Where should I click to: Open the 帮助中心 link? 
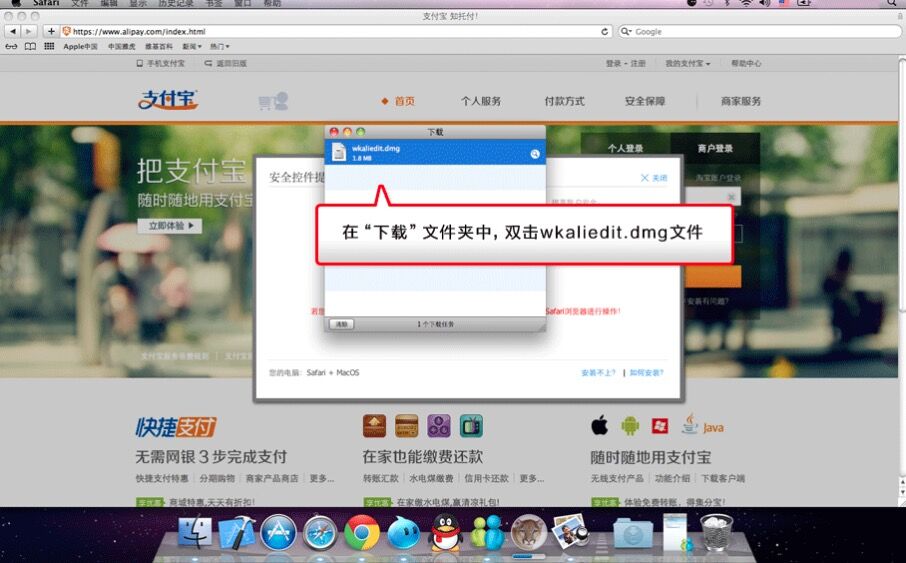tap(747, 64)
